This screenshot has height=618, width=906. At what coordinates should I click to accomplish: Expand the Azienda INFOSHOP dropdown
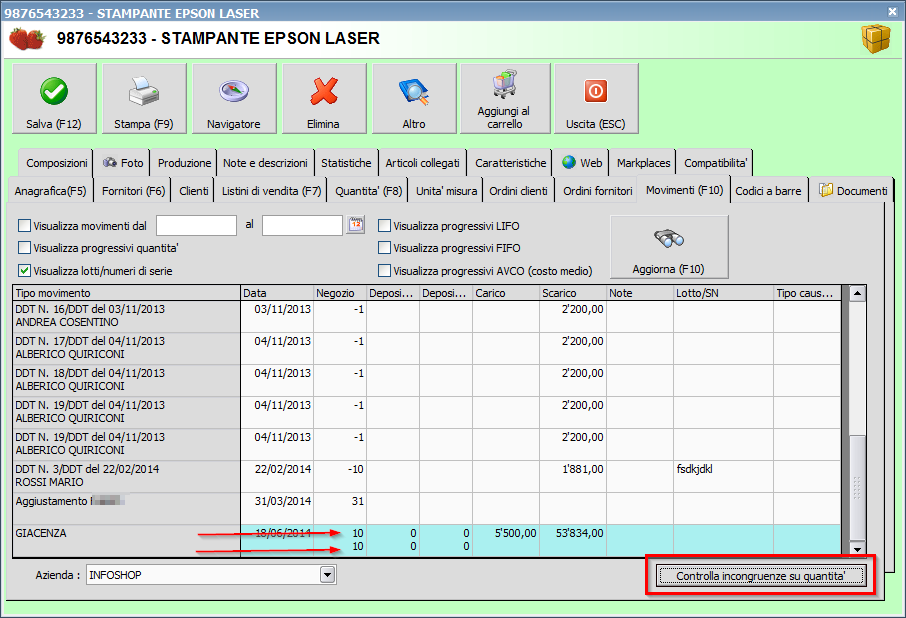pyautogui.click(x=328, y=575)
